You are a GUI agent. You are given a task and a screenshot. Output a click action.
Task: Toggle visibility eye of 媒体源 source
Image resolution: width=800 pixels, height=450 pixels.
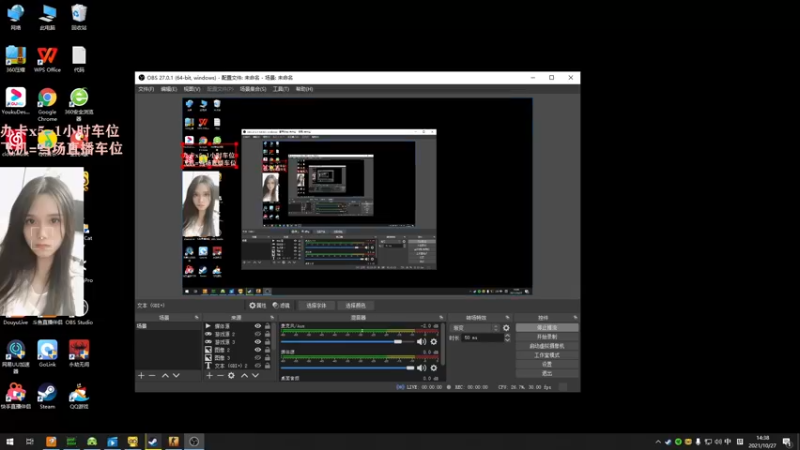point(258,326)
